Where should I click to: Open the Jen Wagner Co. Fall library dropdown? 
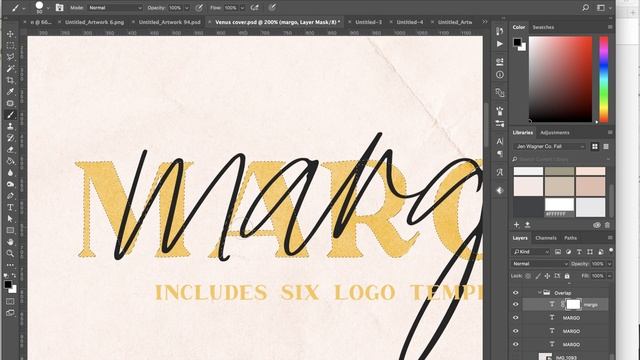tap(549, 146)
